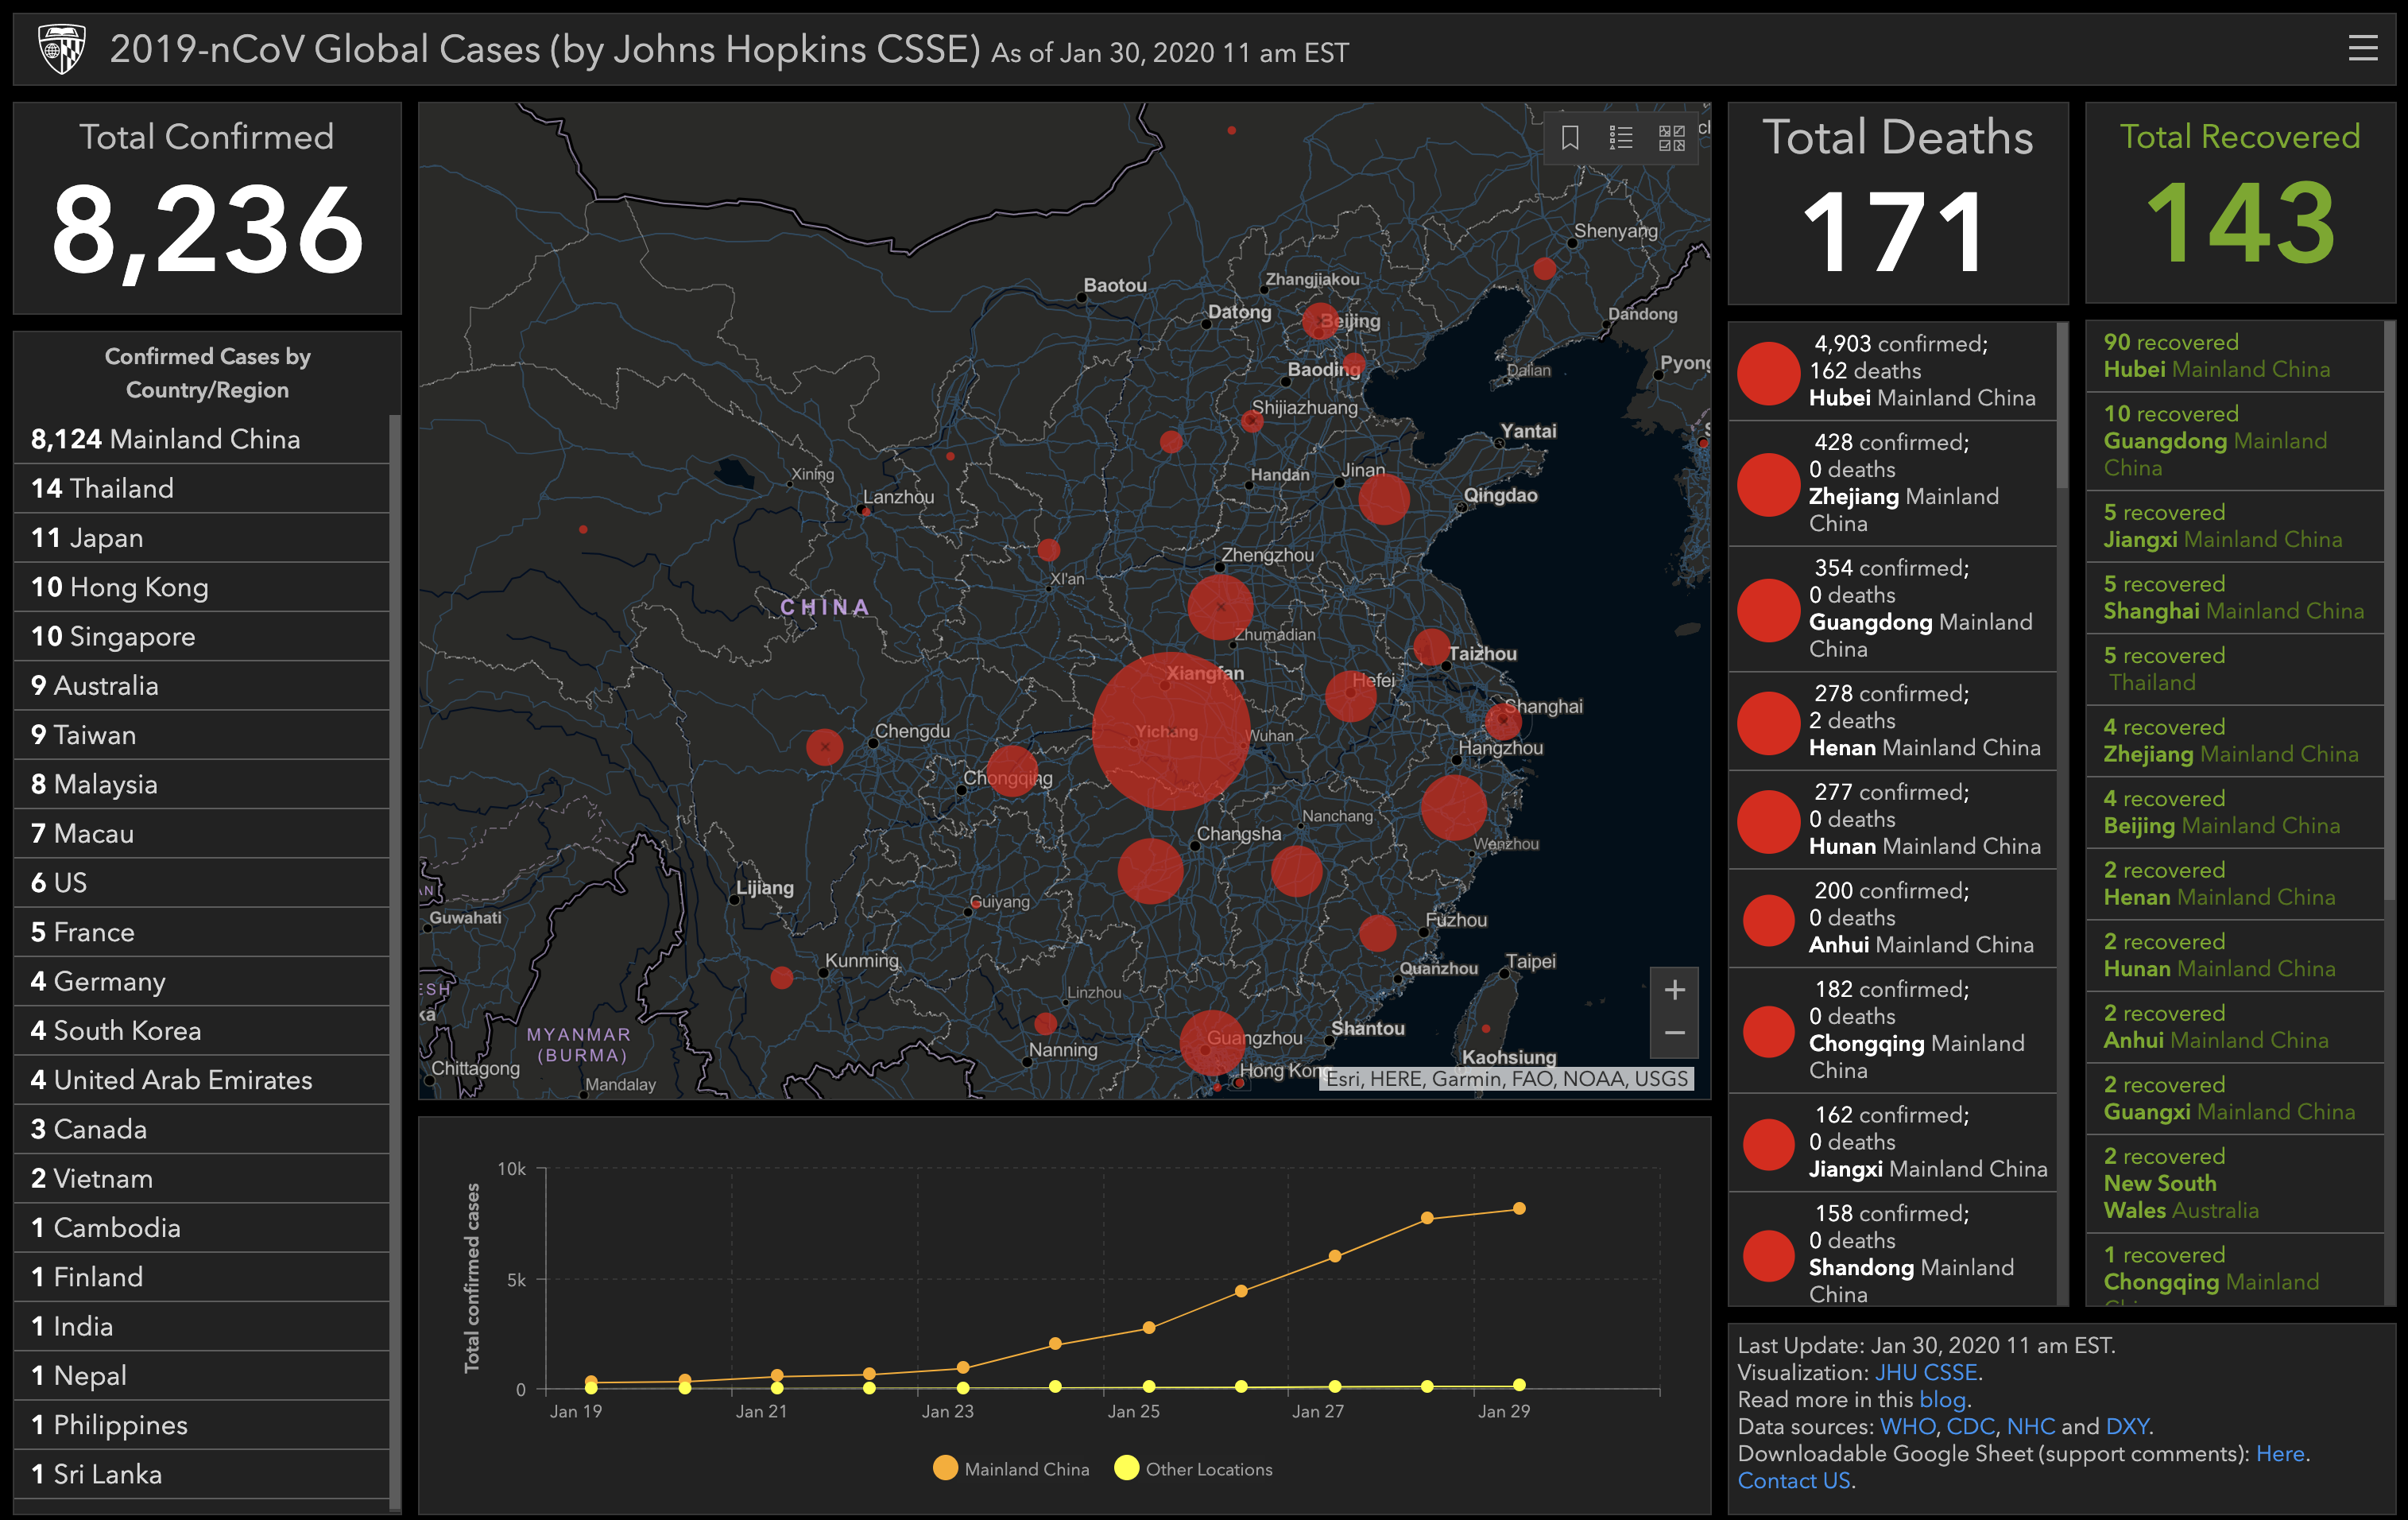Select '11 Japan' row
Image resolution: width=2408 pixels, height=1520 pixels.
[x=201, y=538]
